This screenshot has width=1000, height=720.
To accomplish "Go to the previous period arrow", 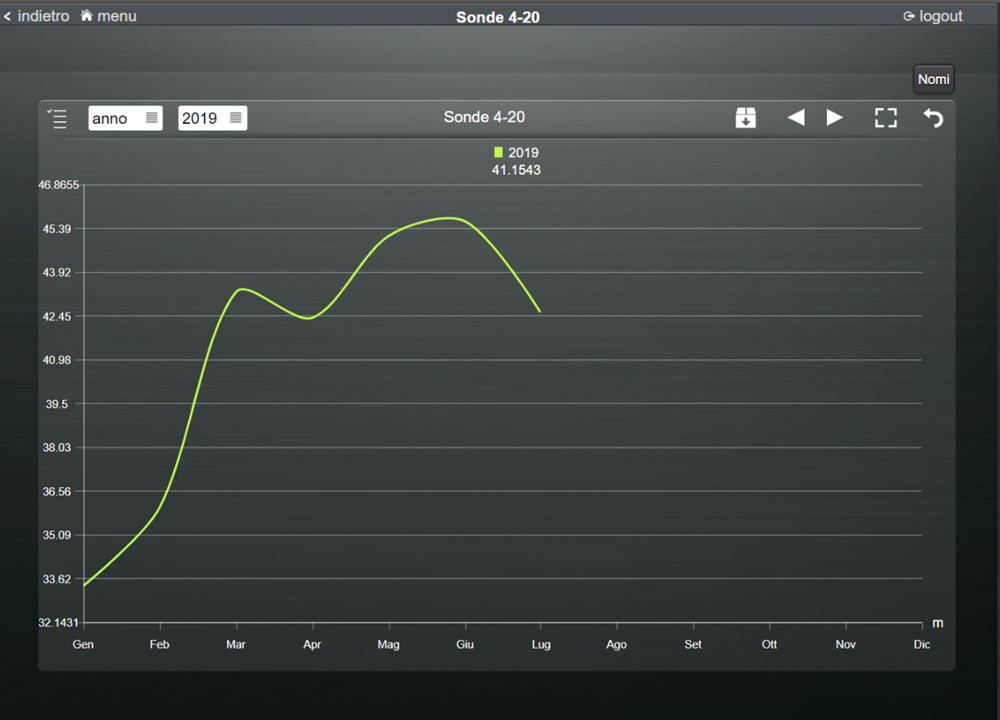I will click(796, 118).
